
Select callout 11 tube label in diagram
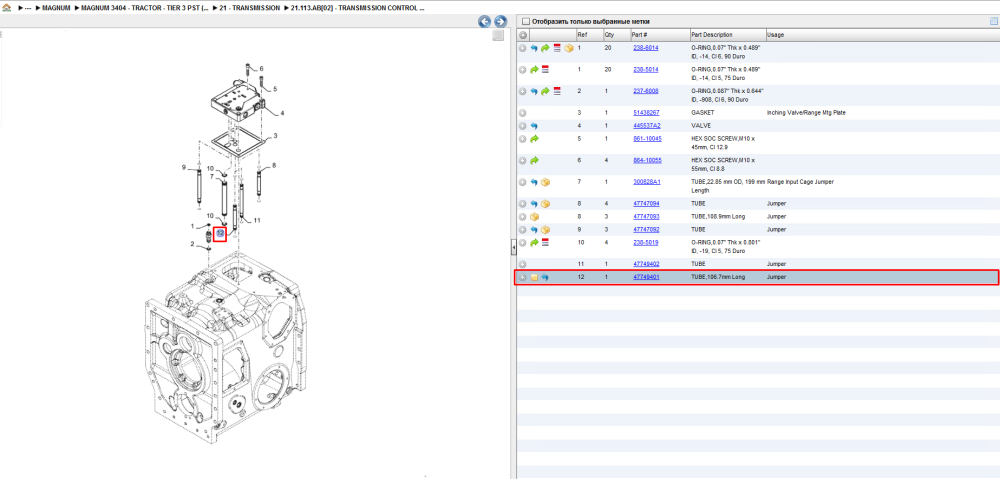pyautogui.click(x=257, y=221)
